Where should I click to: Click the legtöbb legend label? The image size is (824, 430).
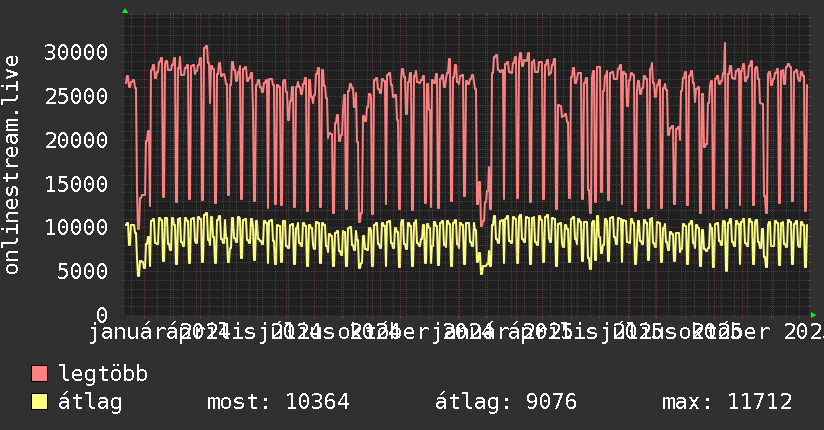[x=103, y=374]
